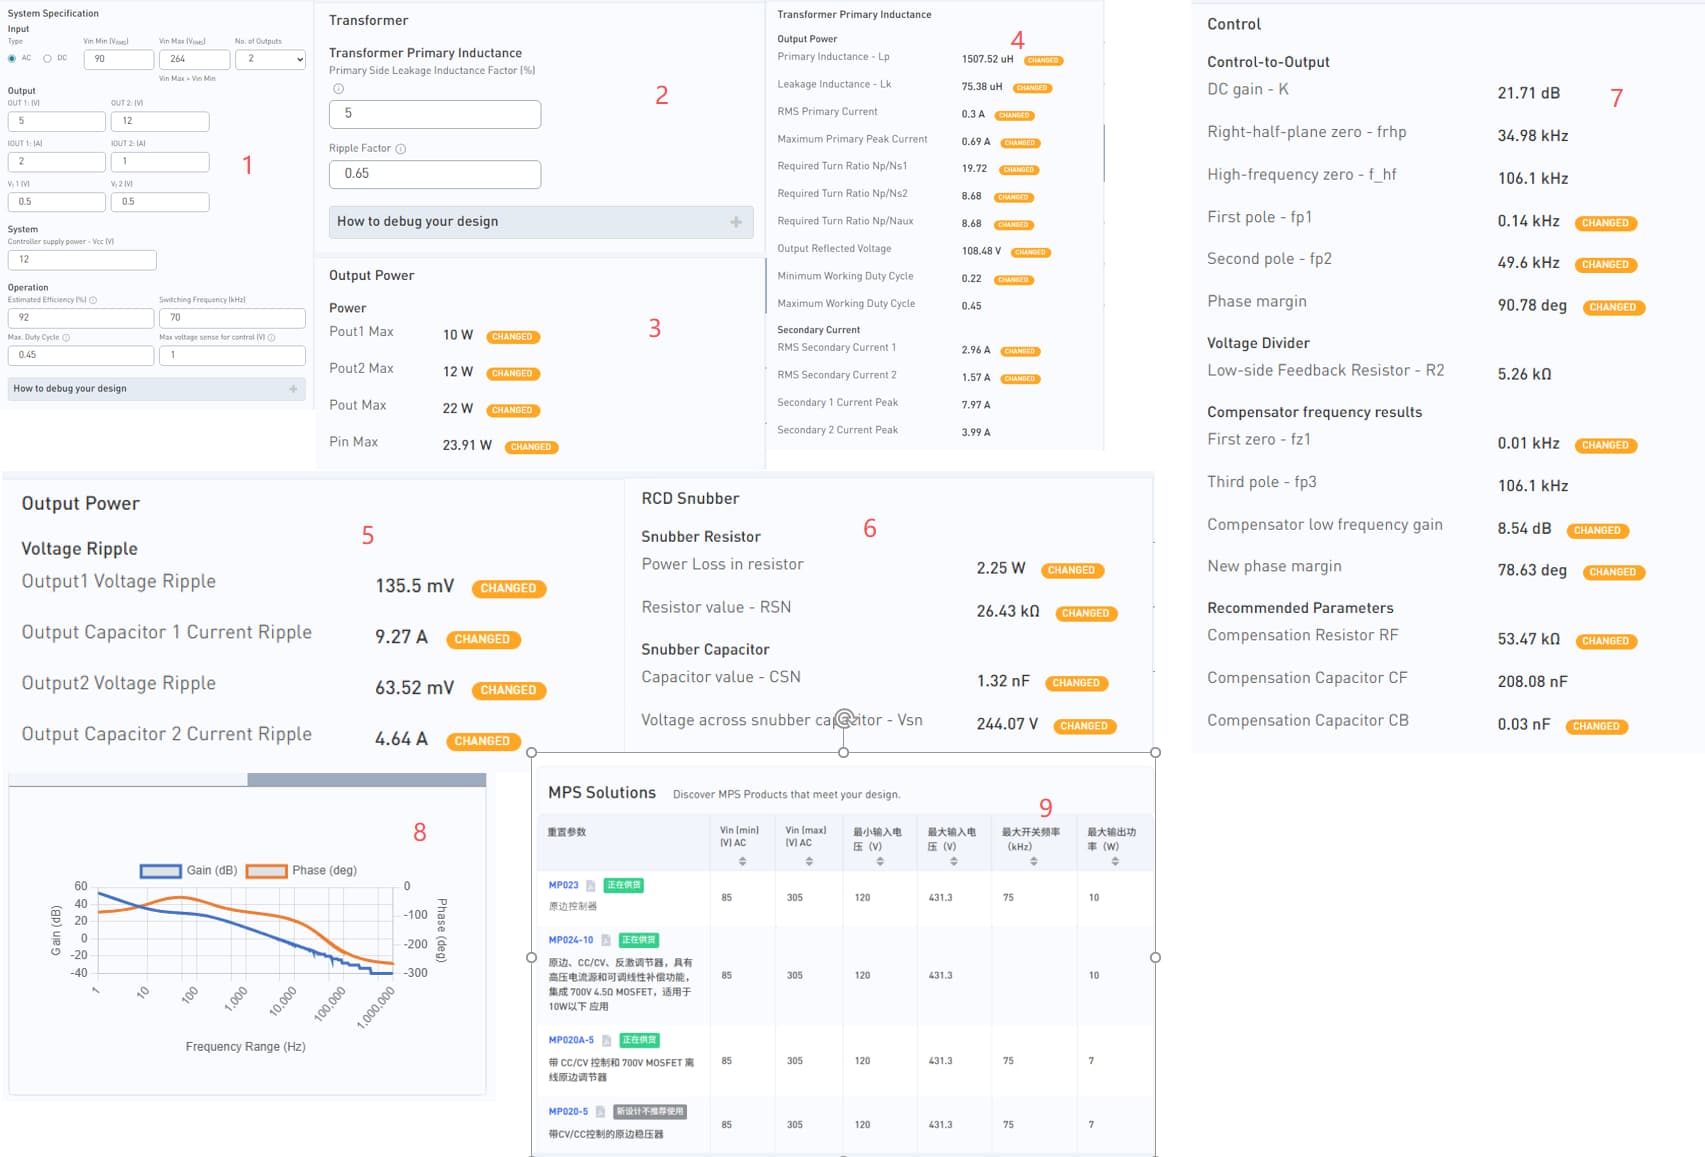Screen dimensions: 1705x1157
Task: Click the Max voltage sense info icon
Action: point(271,338)
